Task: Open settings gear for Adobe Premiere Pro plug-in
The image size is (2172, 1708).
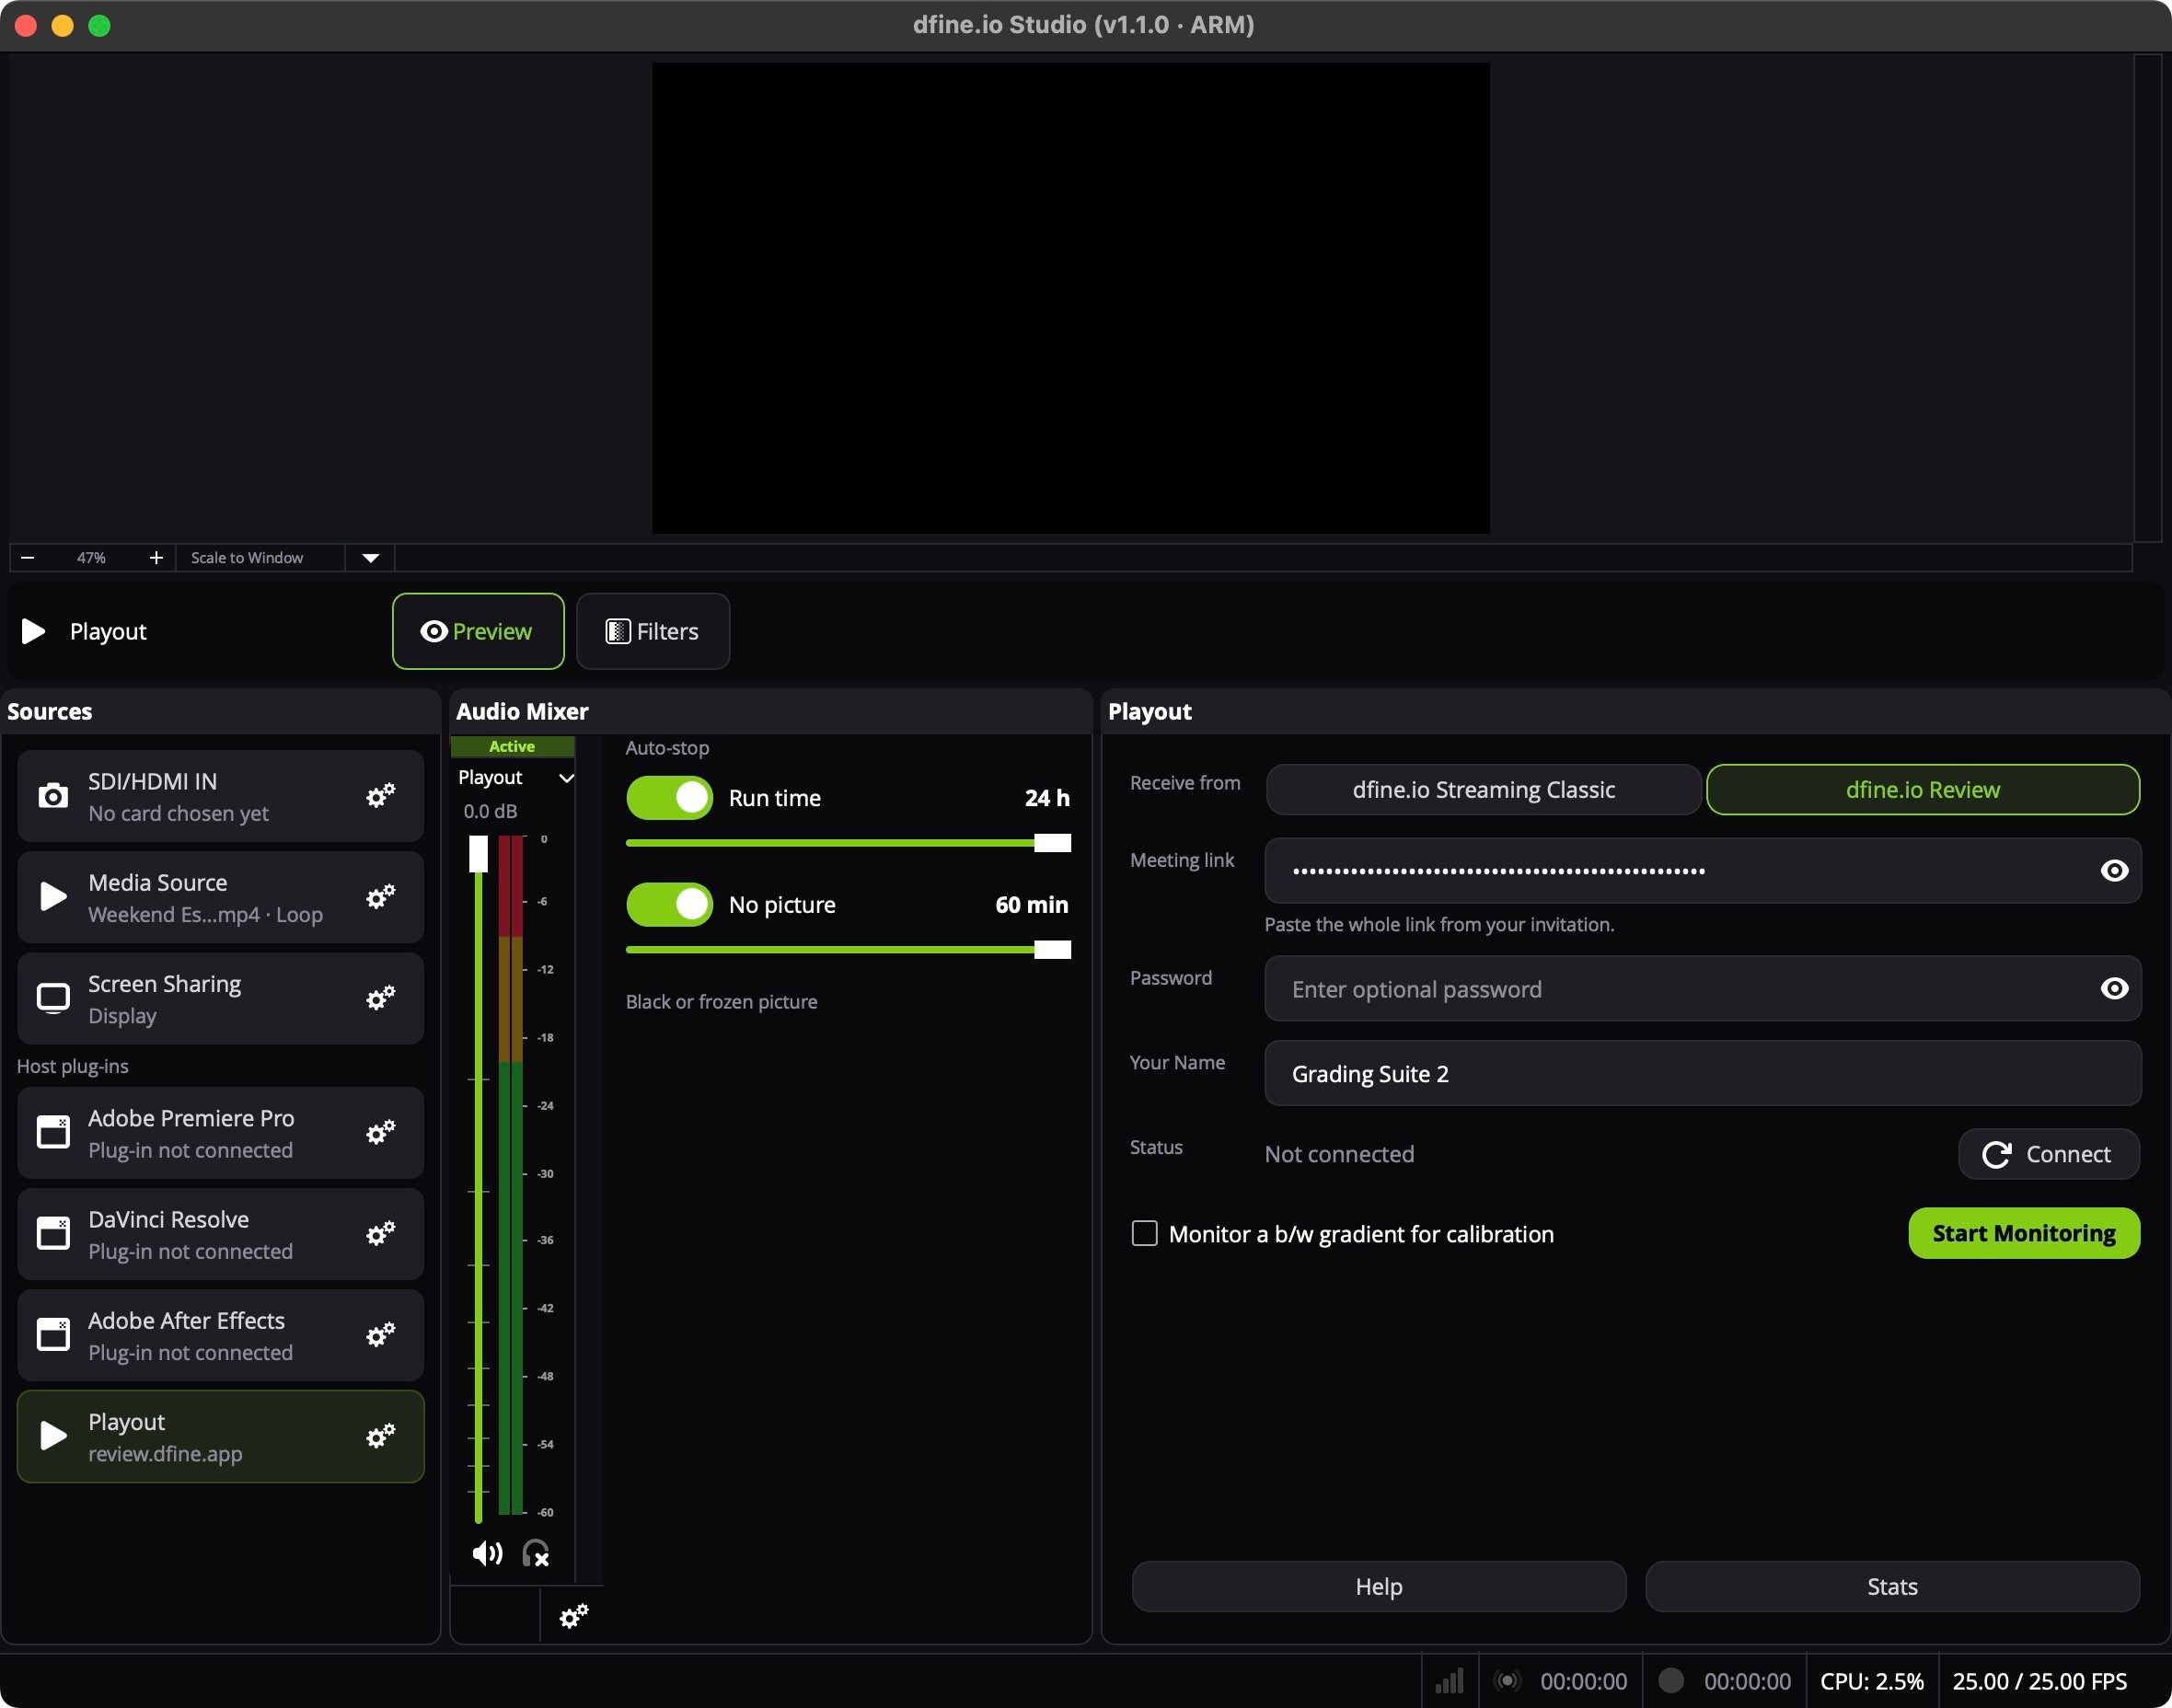Action: click(x=380, y=1133)
